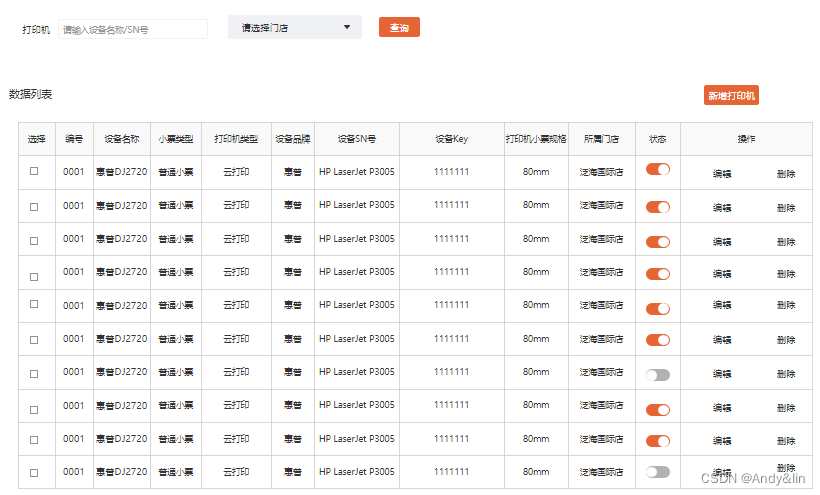The height and width of the screenshot is (495, 820).
Task: Click the 新增打印机 add printer button
Action: point(731,96)
